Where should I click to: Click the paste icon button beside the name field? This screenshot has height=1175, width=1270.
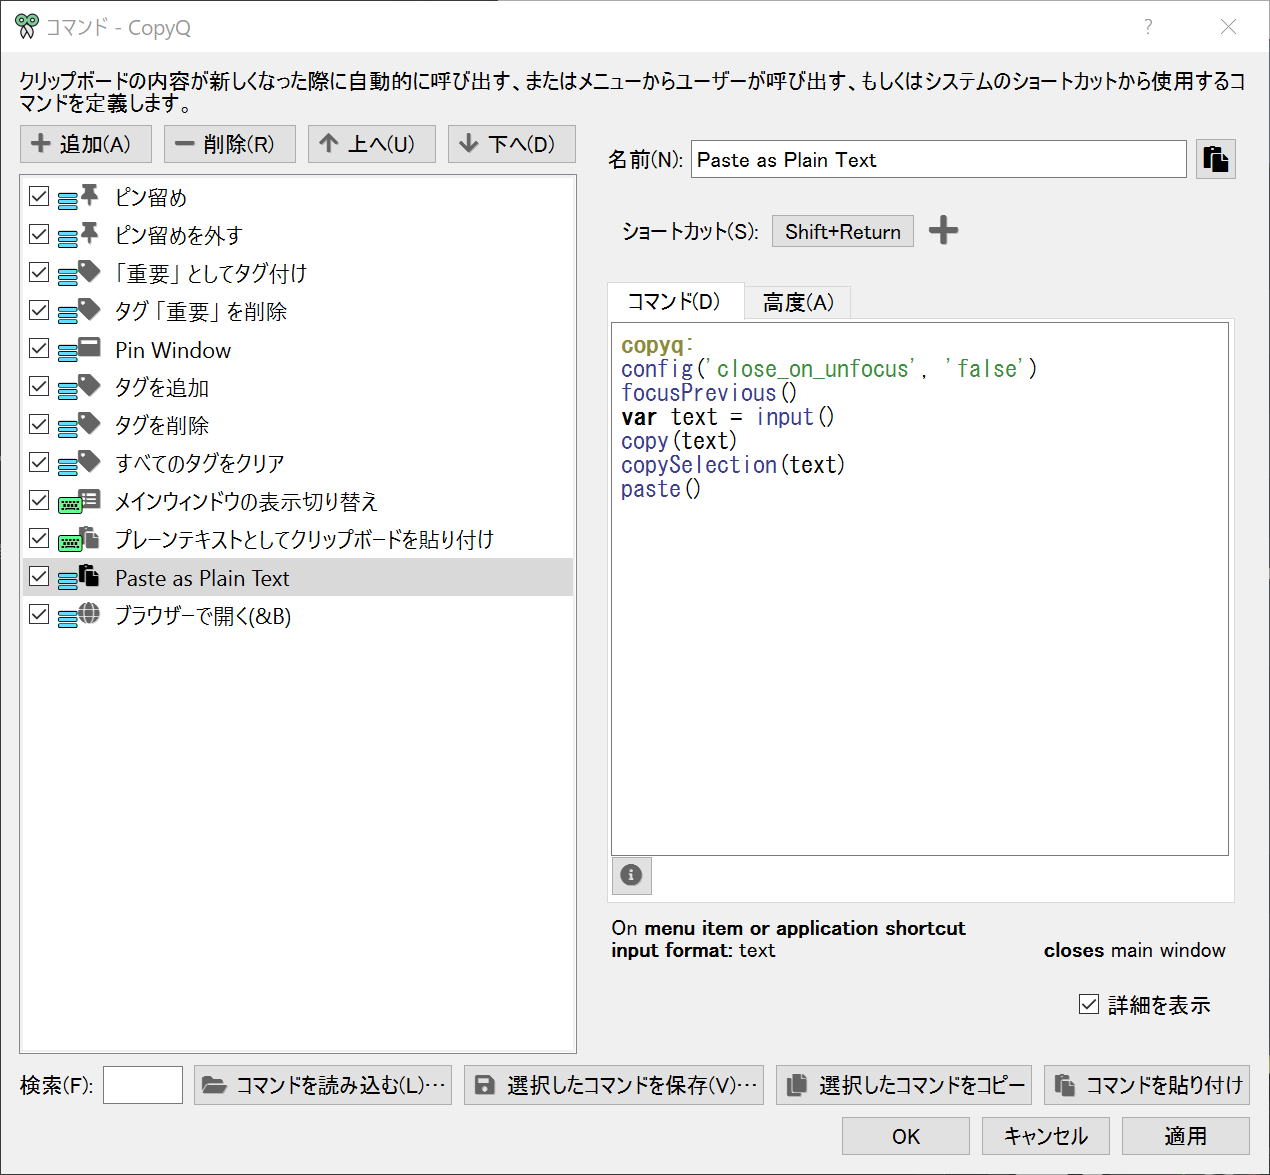click(x=1215, y=159)
